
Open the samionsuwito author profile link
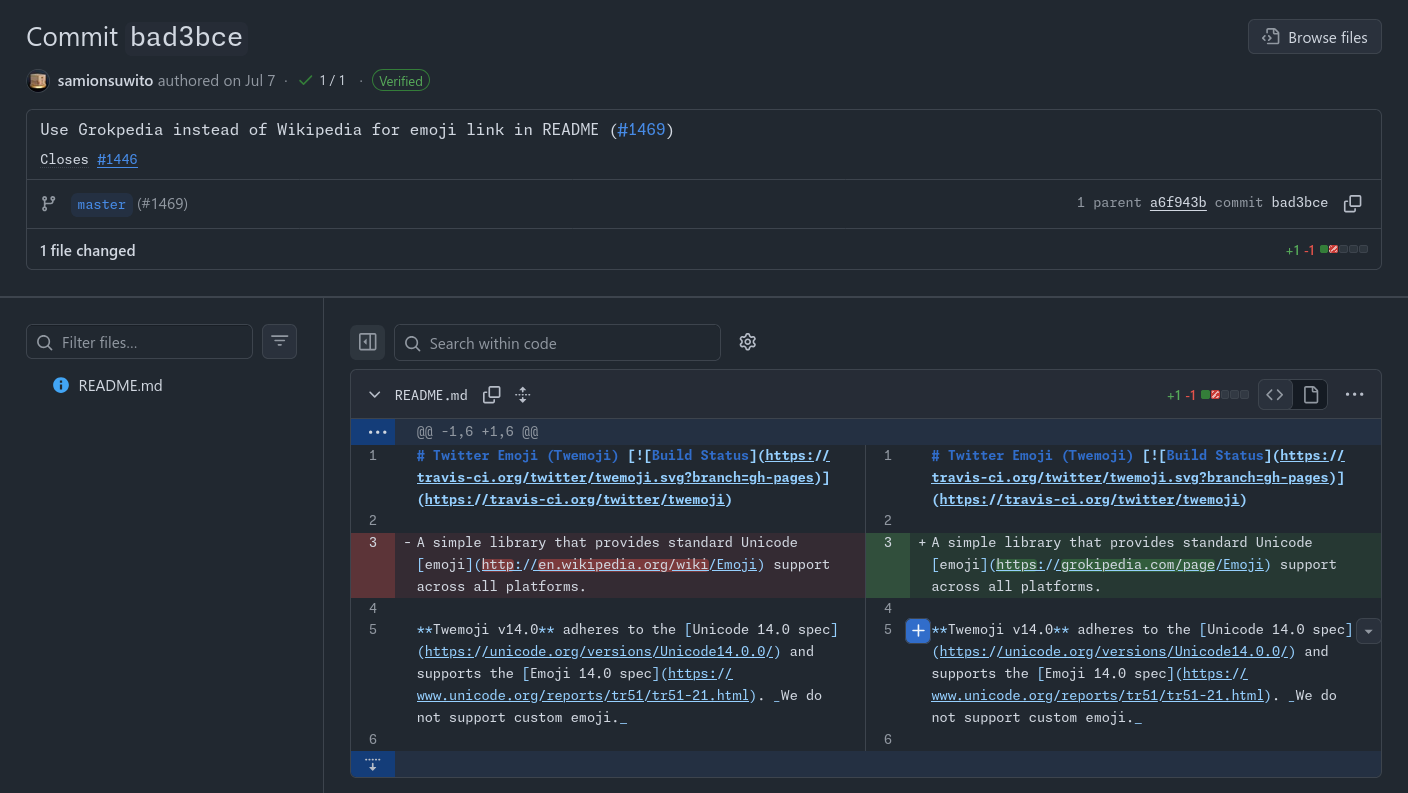[105, 81]
